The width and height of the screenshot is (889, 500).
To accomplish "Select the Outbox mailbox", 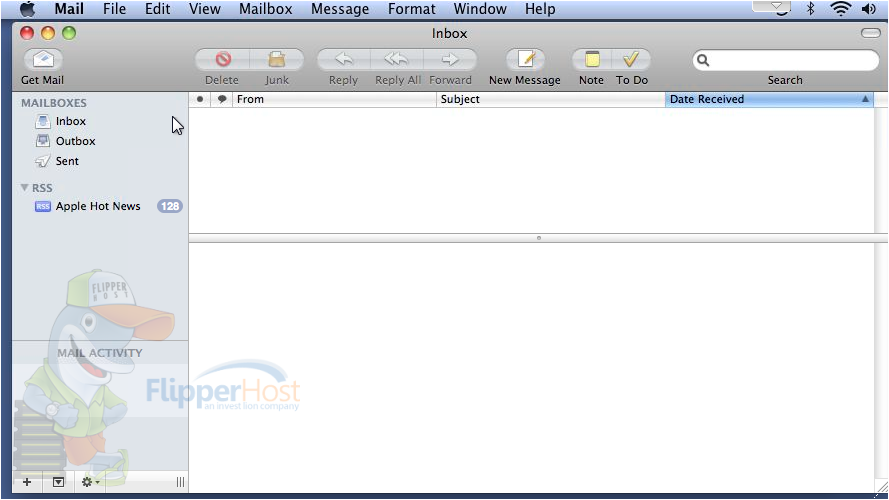I will pos(75,141).
